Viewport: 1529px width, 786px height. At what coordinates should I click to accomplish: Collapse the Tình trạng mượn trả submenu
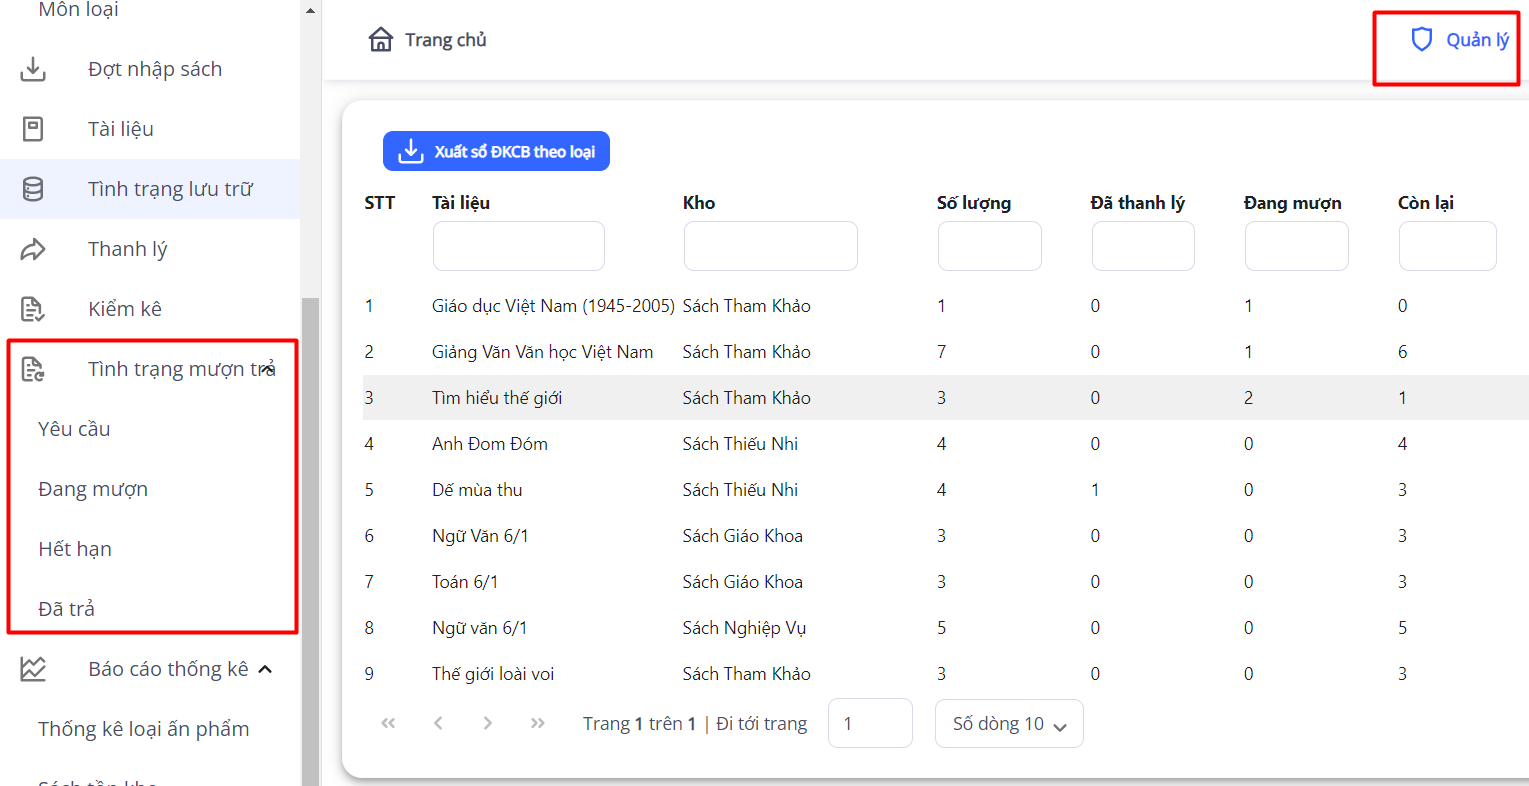click(x=268, y=369)
